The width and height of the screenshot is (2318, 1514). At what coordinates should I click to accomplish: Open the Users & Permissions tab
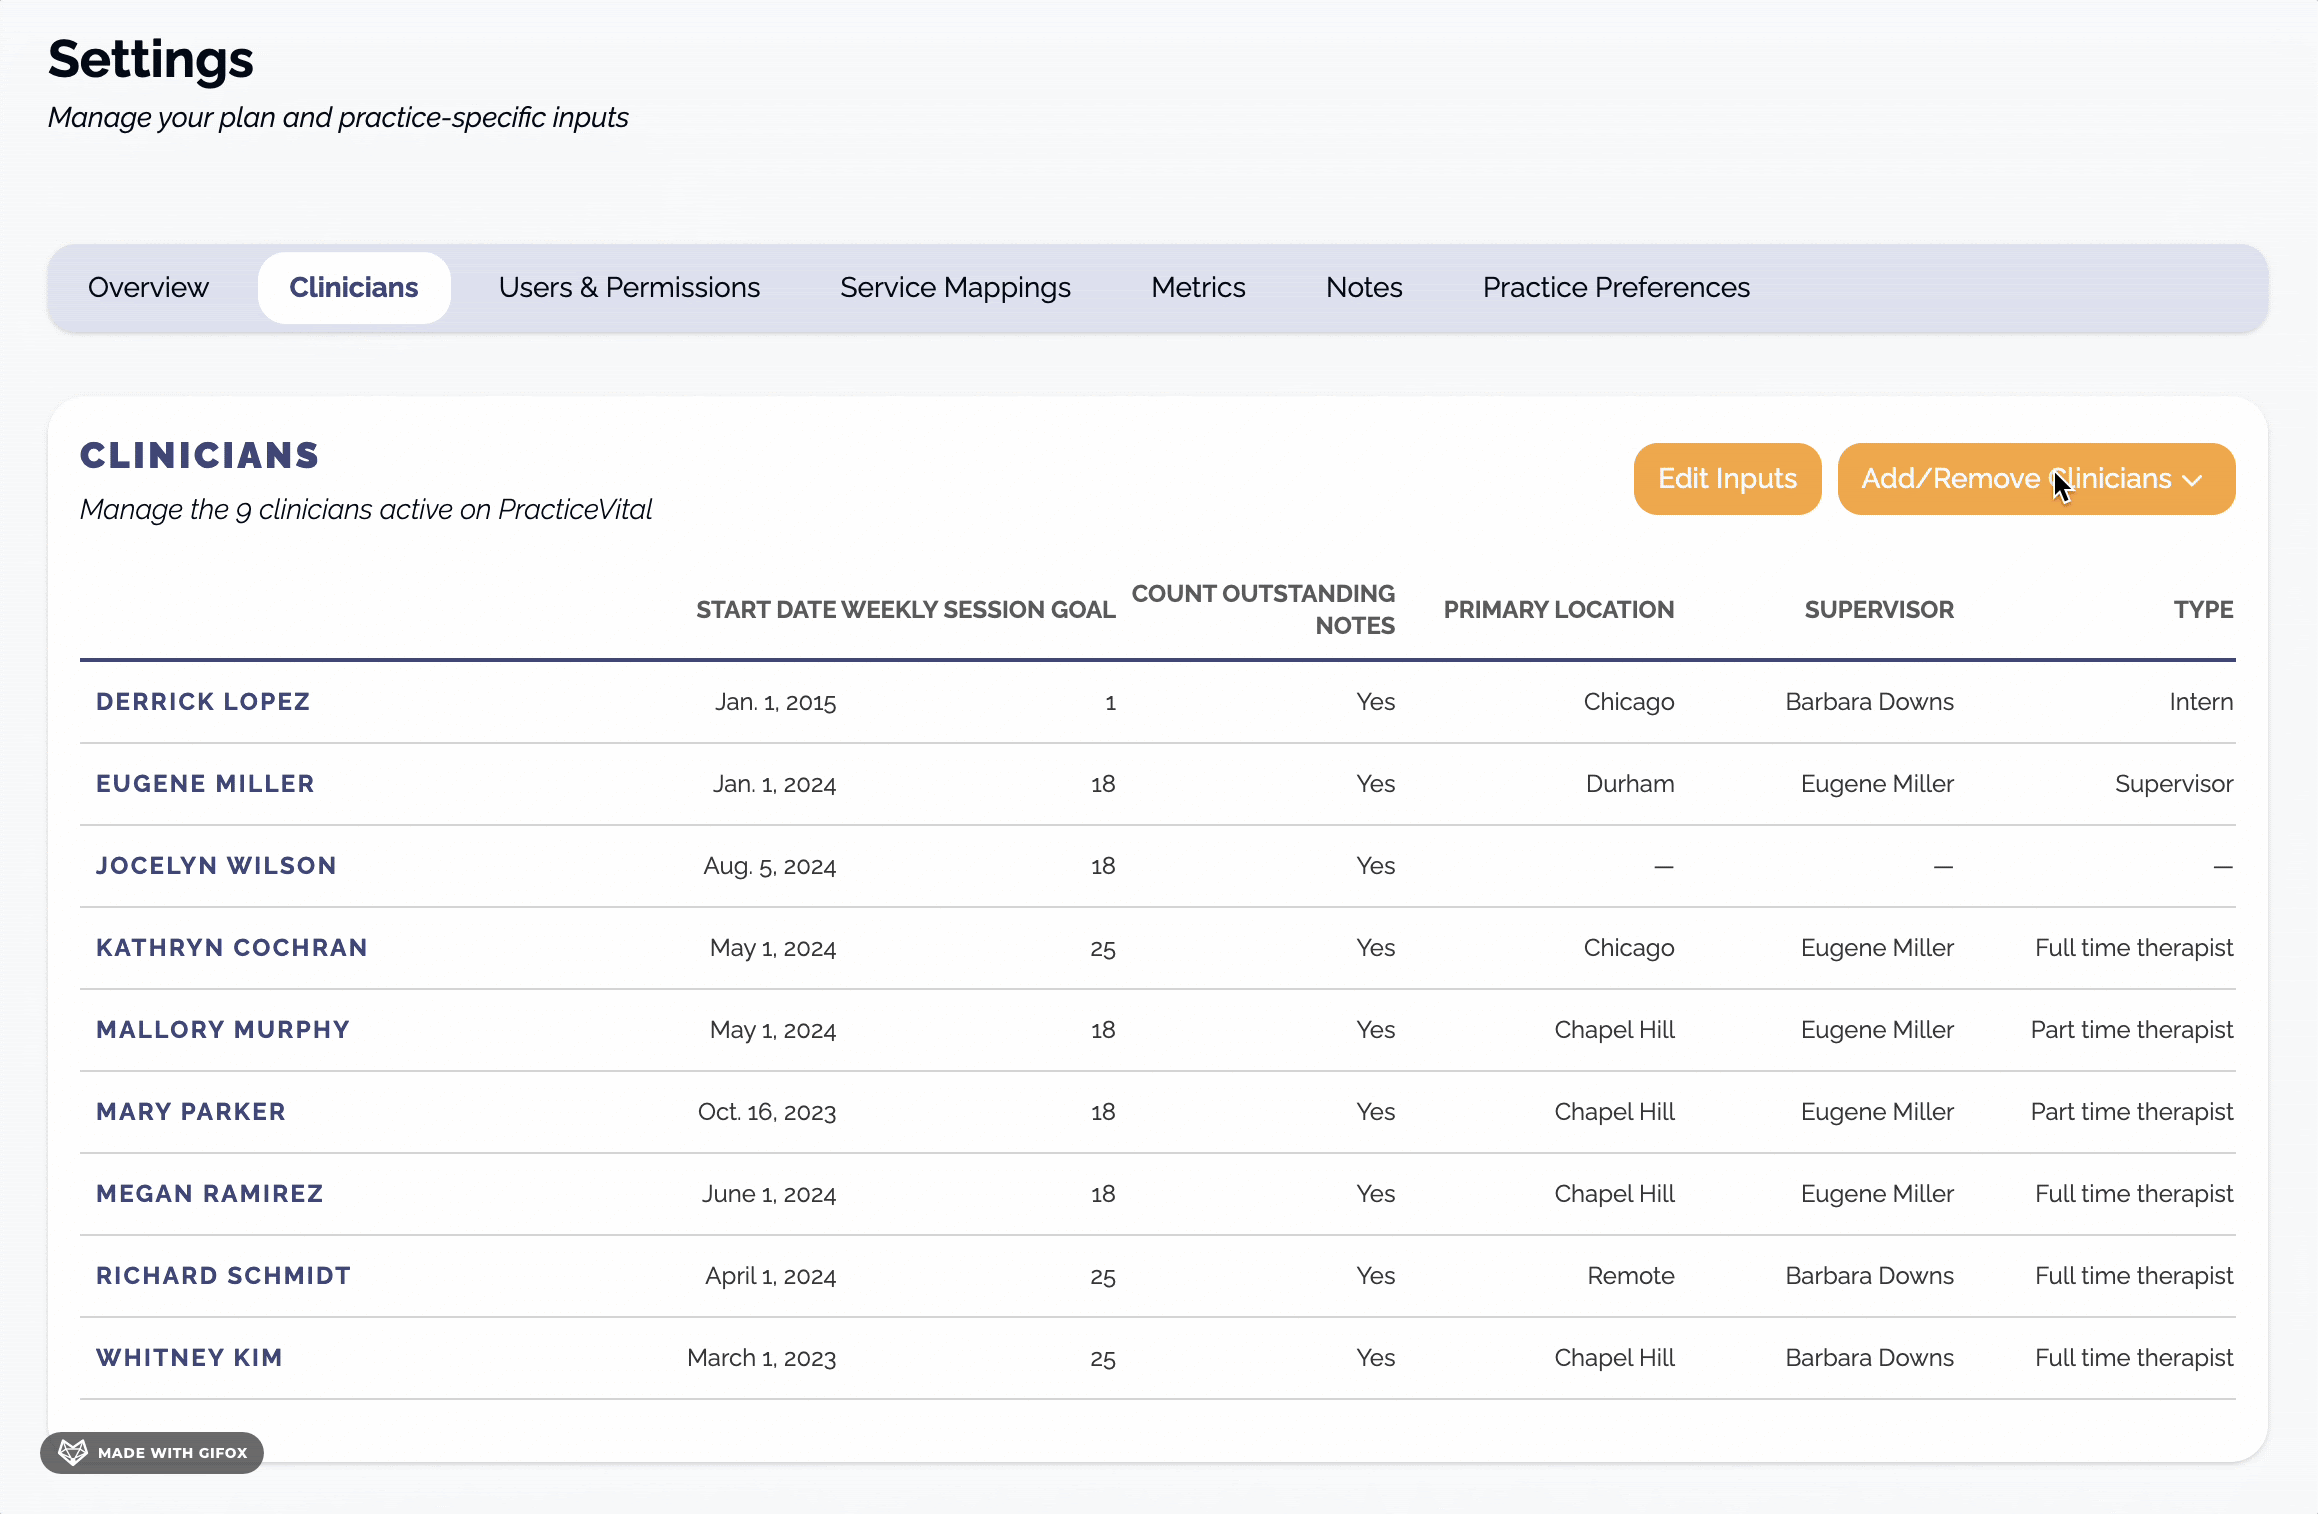629,288
